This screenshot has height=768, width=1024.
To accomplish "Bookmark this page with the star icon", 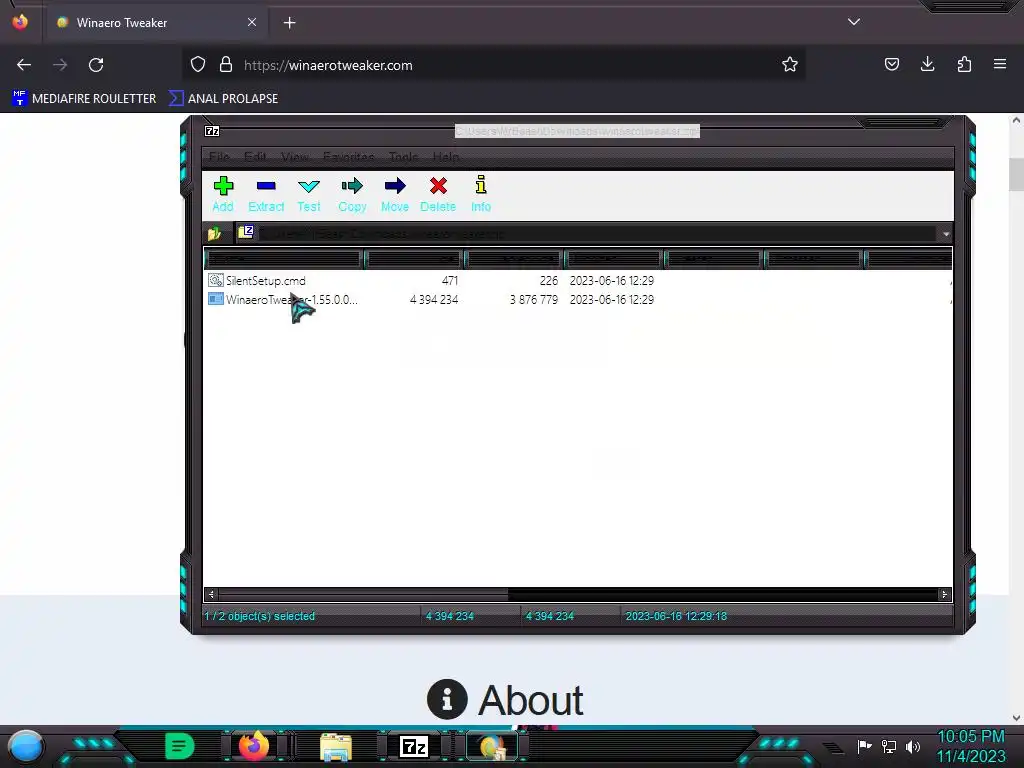I will (x=790, y=65).
